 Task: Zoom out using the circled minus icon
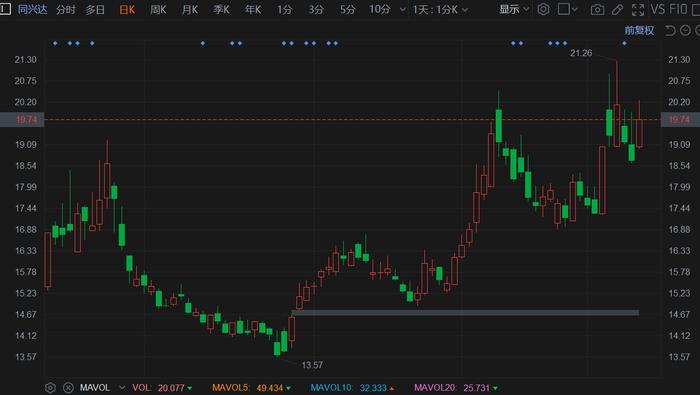point(685,30)
